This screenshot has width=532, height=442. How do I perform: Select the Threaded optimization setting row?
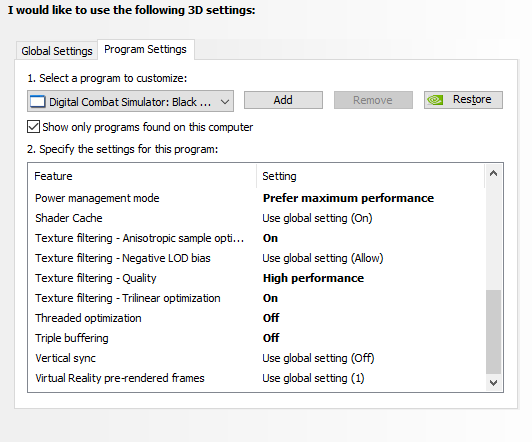(x=256, y=318)
